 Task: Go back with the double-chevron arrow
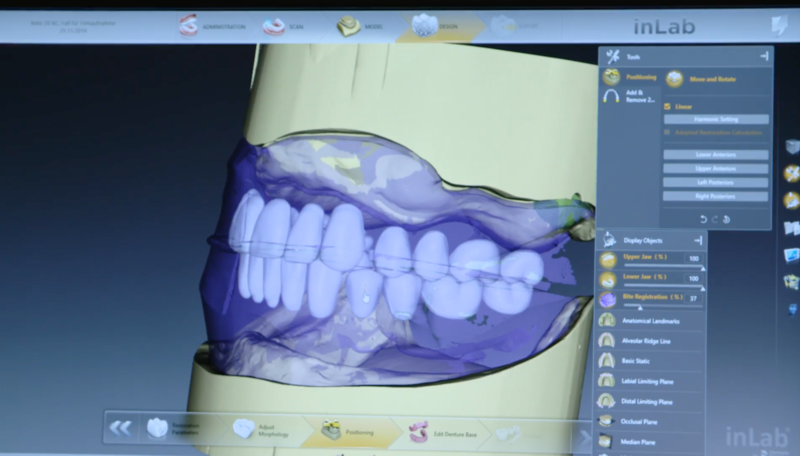(121, 428)
